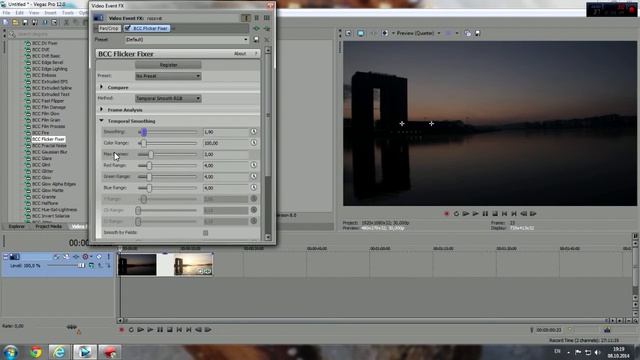Screen dimensions: 640x360
Task: Open the No Preset dropdown
Action: point(168,76)
